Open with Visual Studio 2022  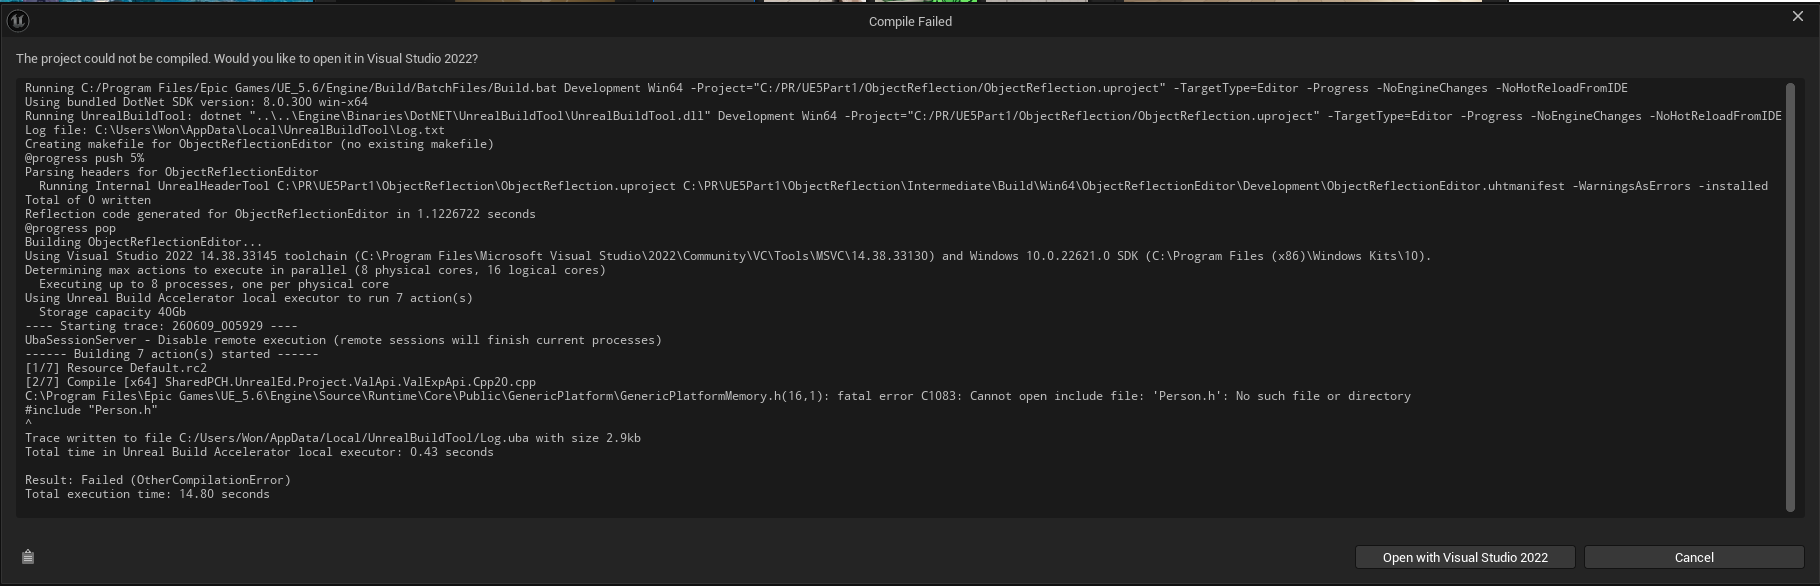click(x=1465, y=557)
